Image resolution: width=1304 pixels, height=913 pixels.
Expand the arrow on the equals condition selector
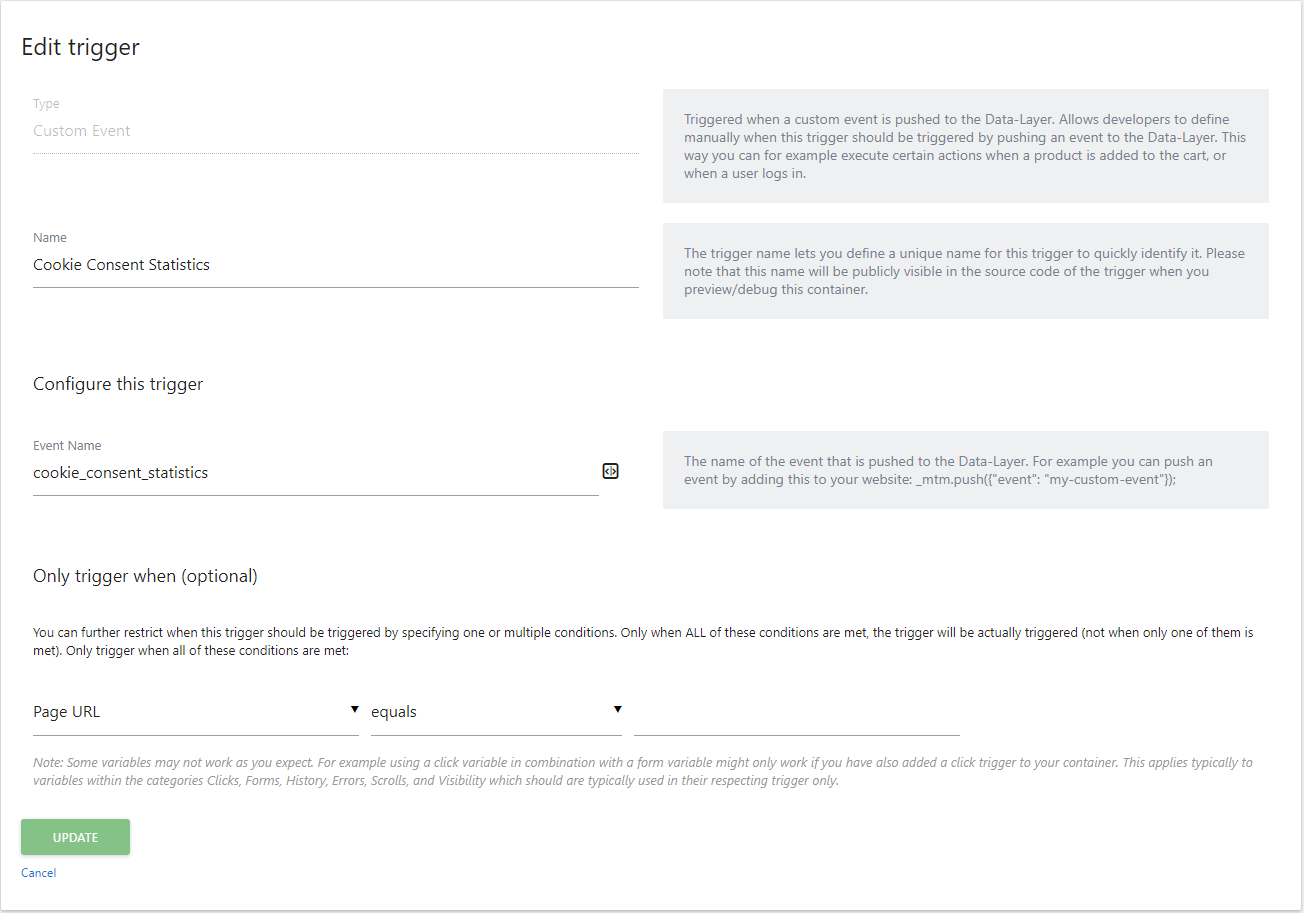618,708
